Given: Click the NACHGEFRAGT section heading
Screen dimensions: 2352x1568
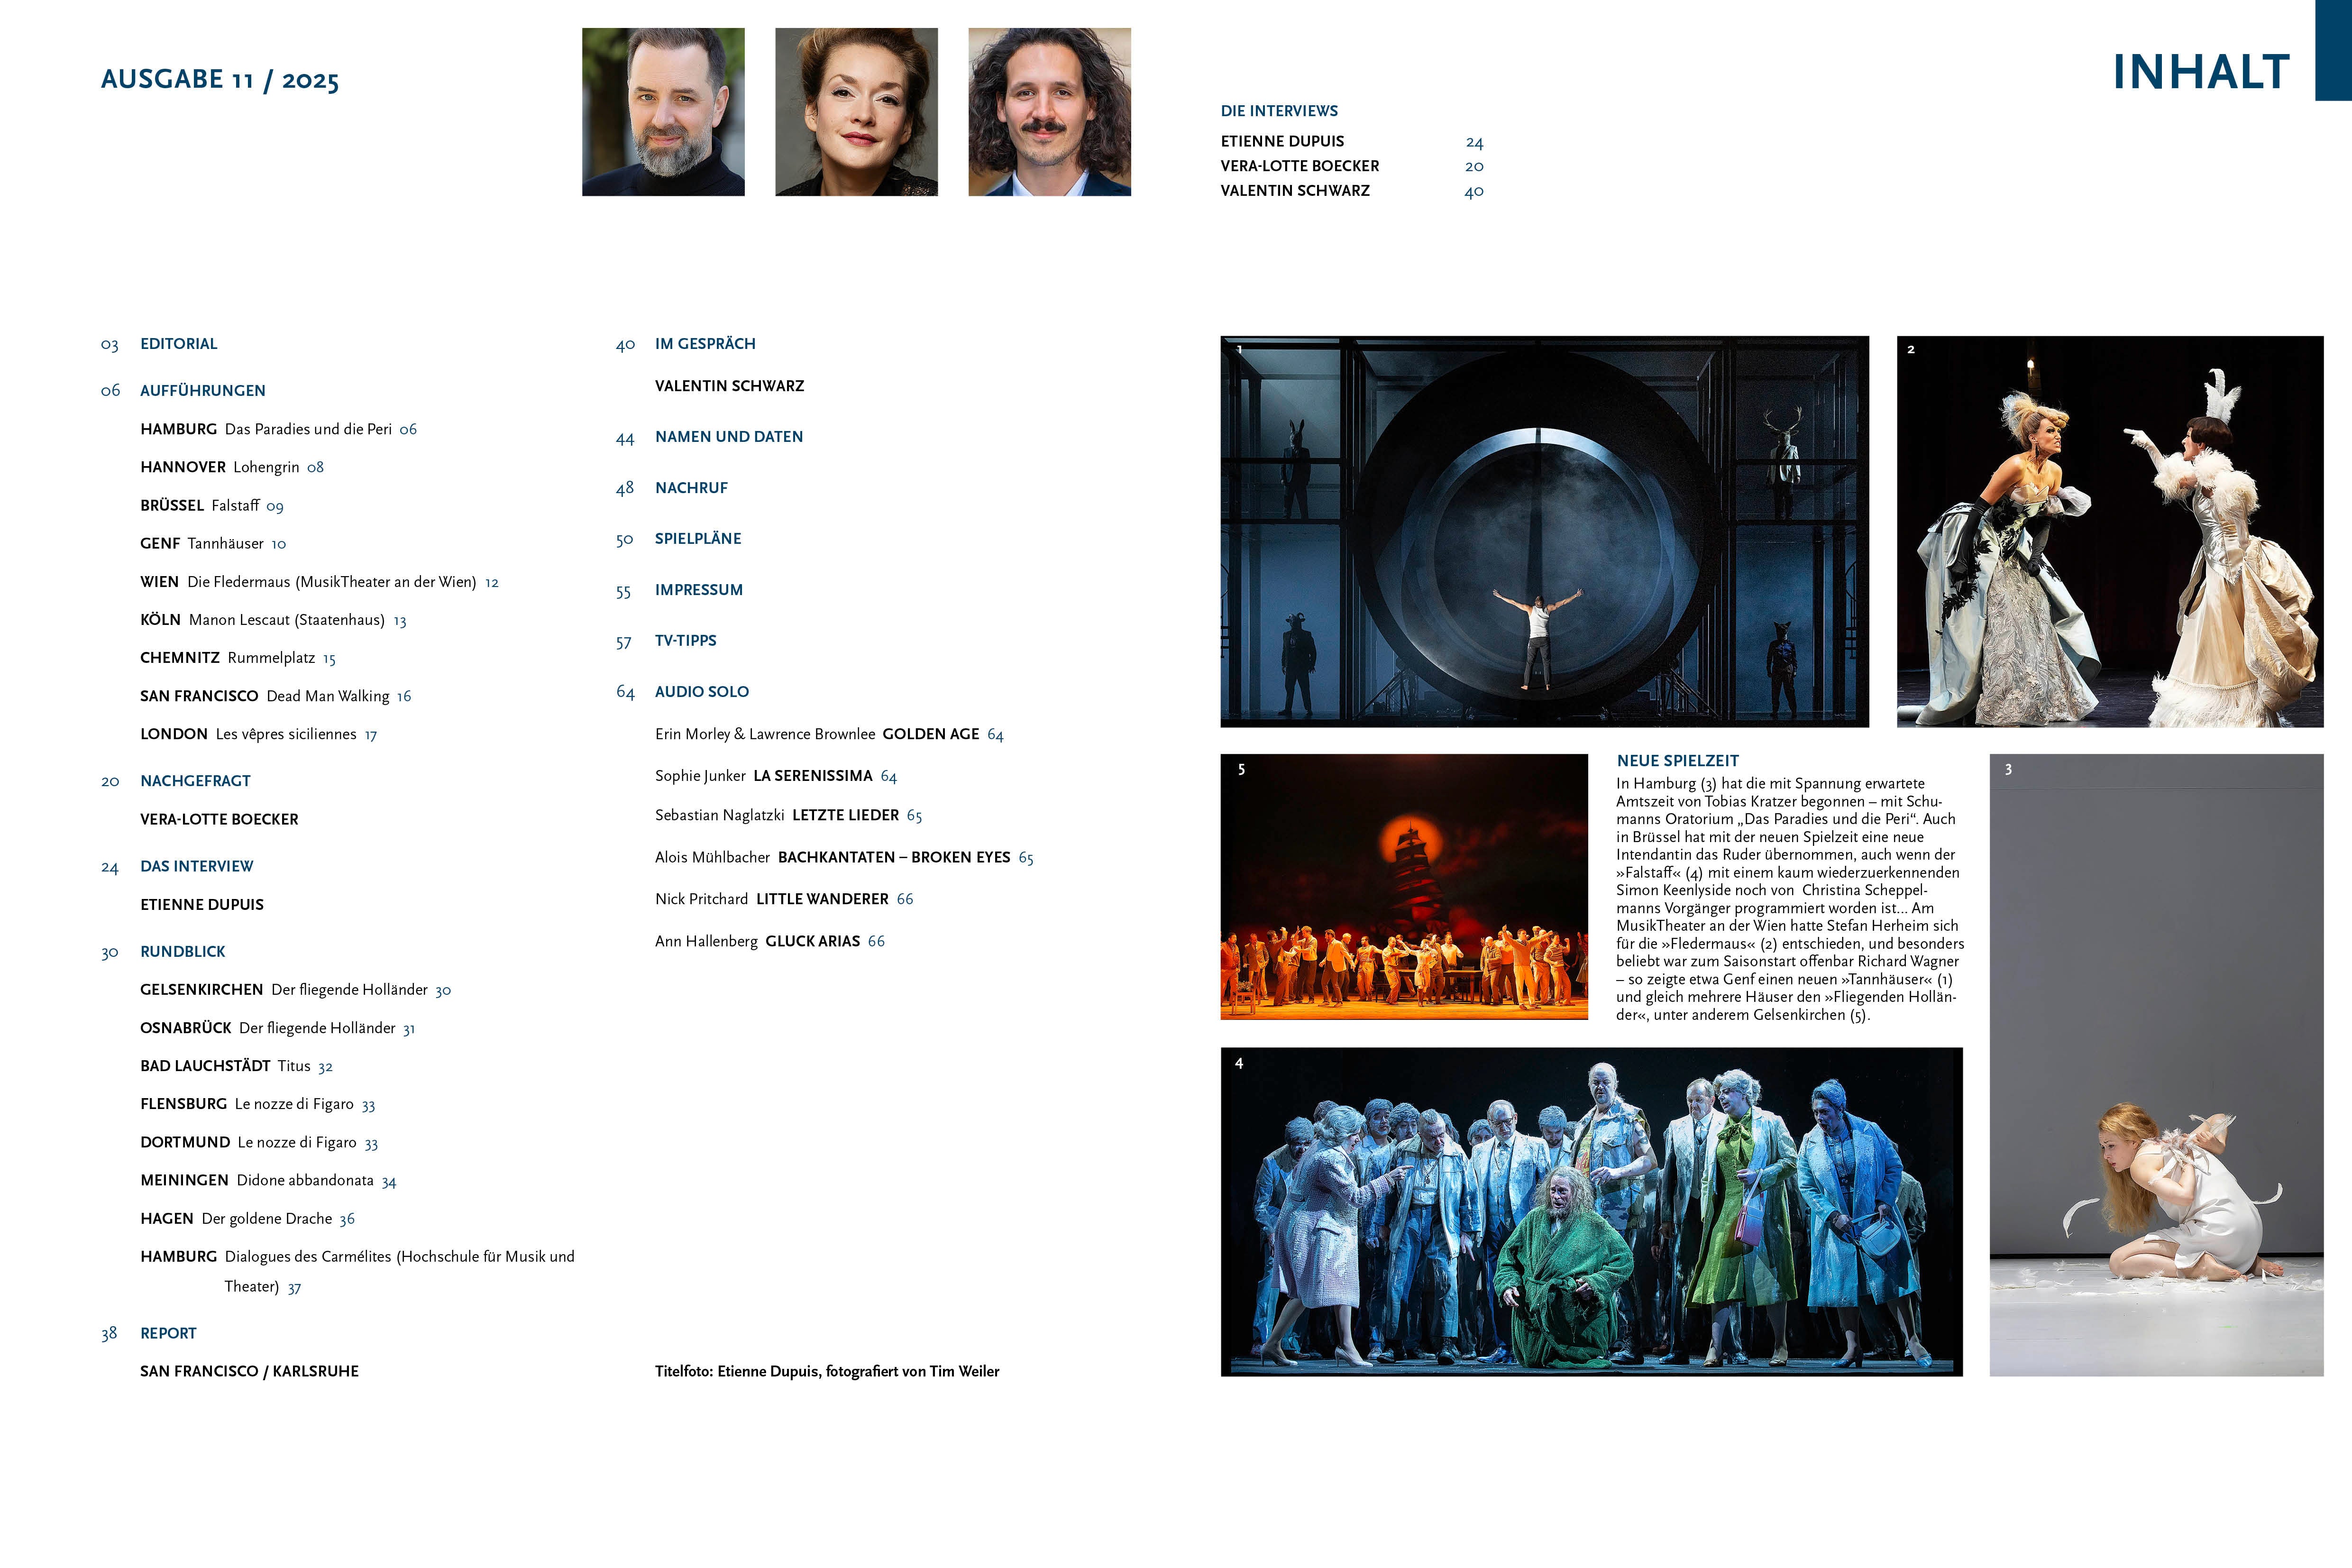Looking at the screenshot, I should [195, 781].
